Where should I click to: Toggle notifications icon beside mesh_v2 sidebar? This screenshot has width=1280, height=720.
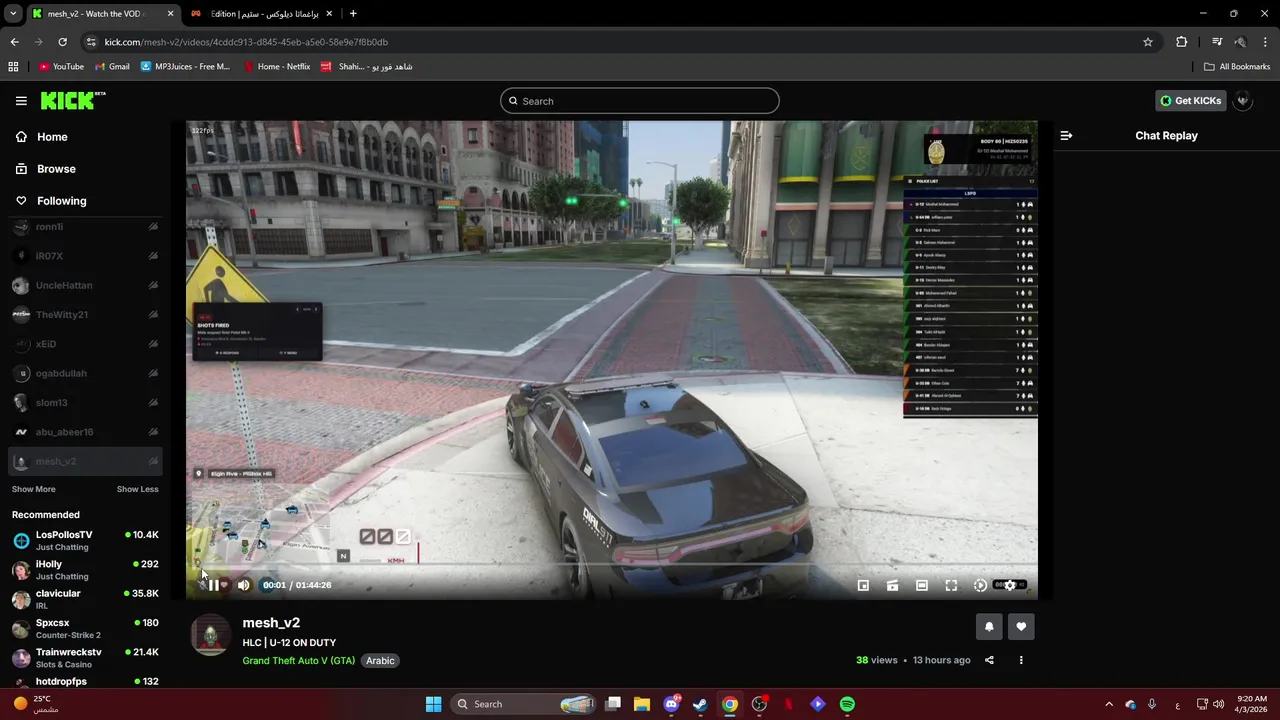[153, 461]
